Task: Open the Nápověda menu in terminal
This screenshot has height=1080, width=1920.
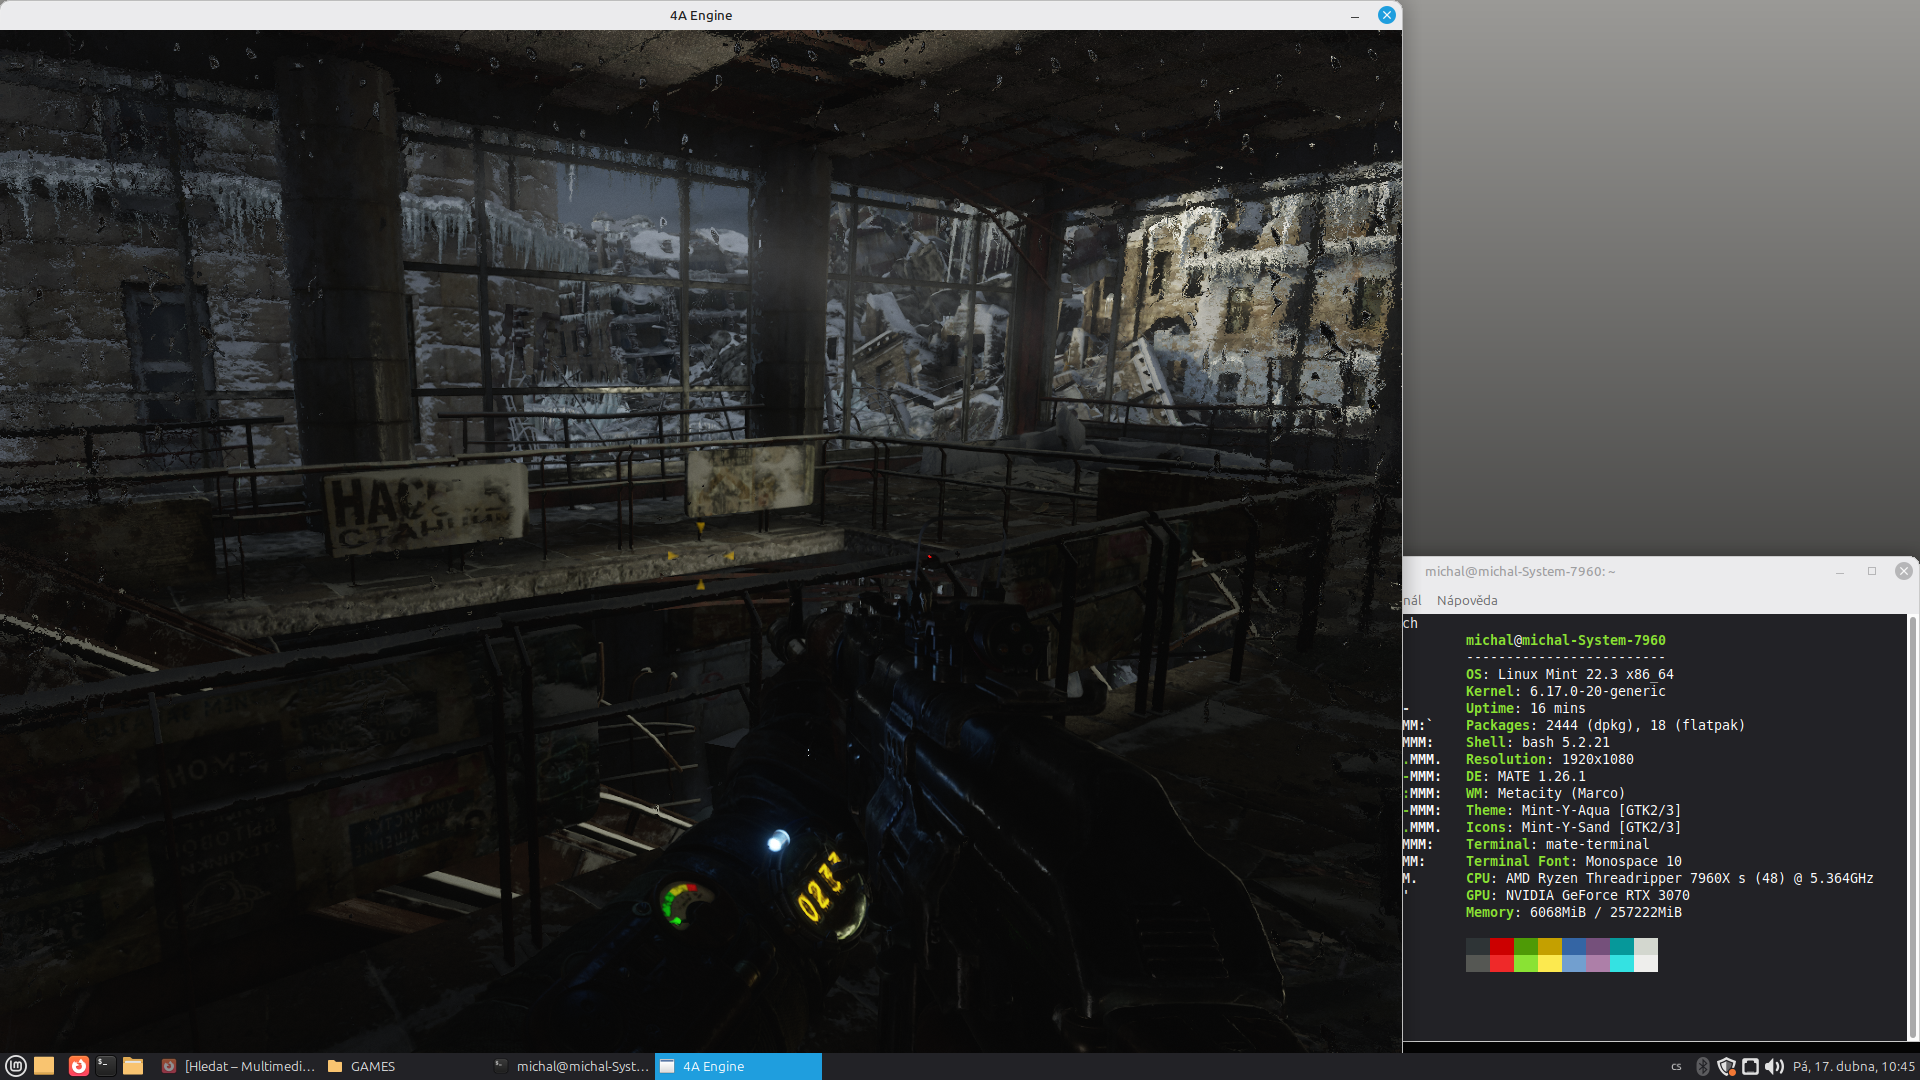Action: [1467, 600]
